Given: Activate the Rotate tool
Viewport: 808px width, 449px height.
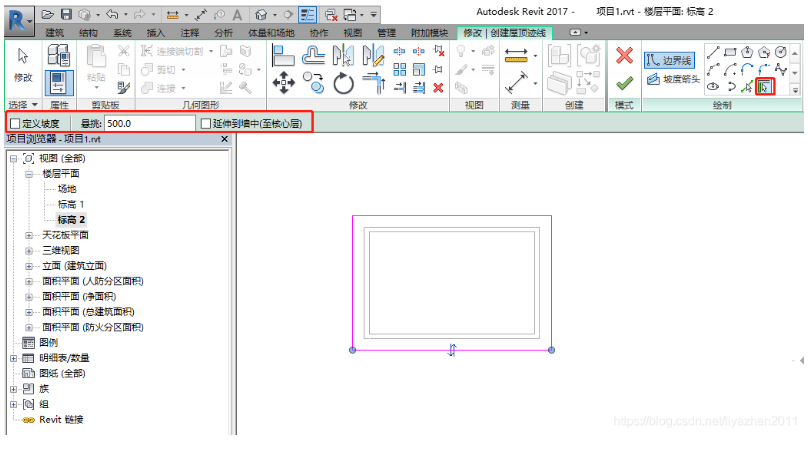Looking at the screenshot, I should (x=343, y=83).
